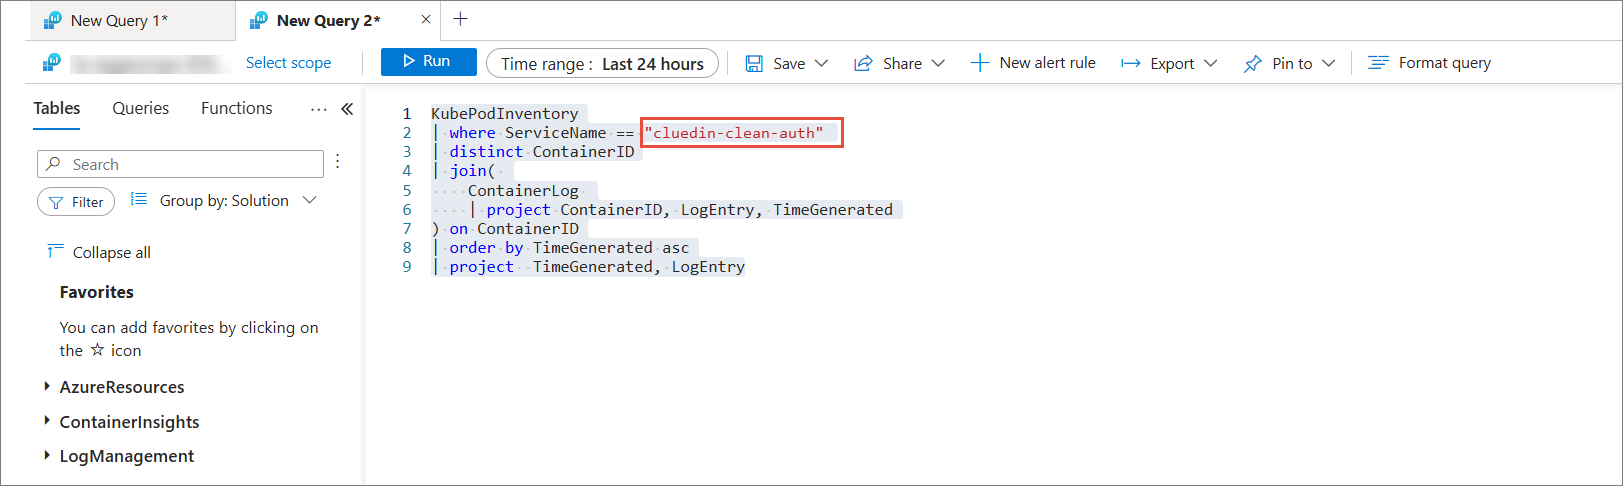Close the New Query 2 tab
Viewport: 1623px width, 486px height.
click(426, 20)
